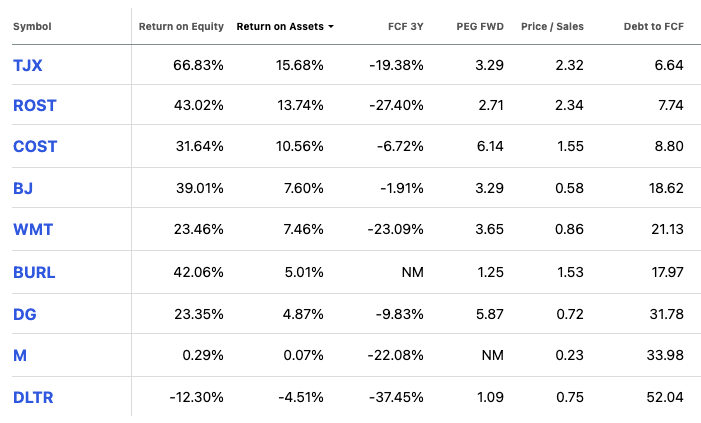Click the sort arrow next to Return on Assets

coord(331,26)
